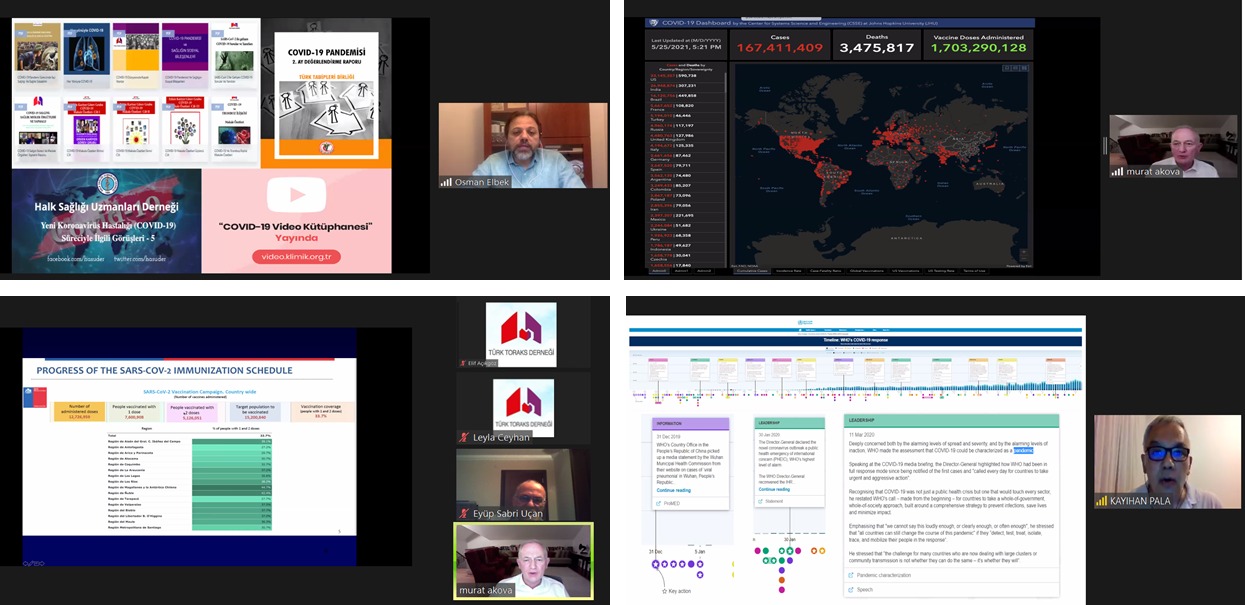Open the video.klimik.org.tr link button
This screenshot has width=1245, height=605.
click(x=295, y=257)
